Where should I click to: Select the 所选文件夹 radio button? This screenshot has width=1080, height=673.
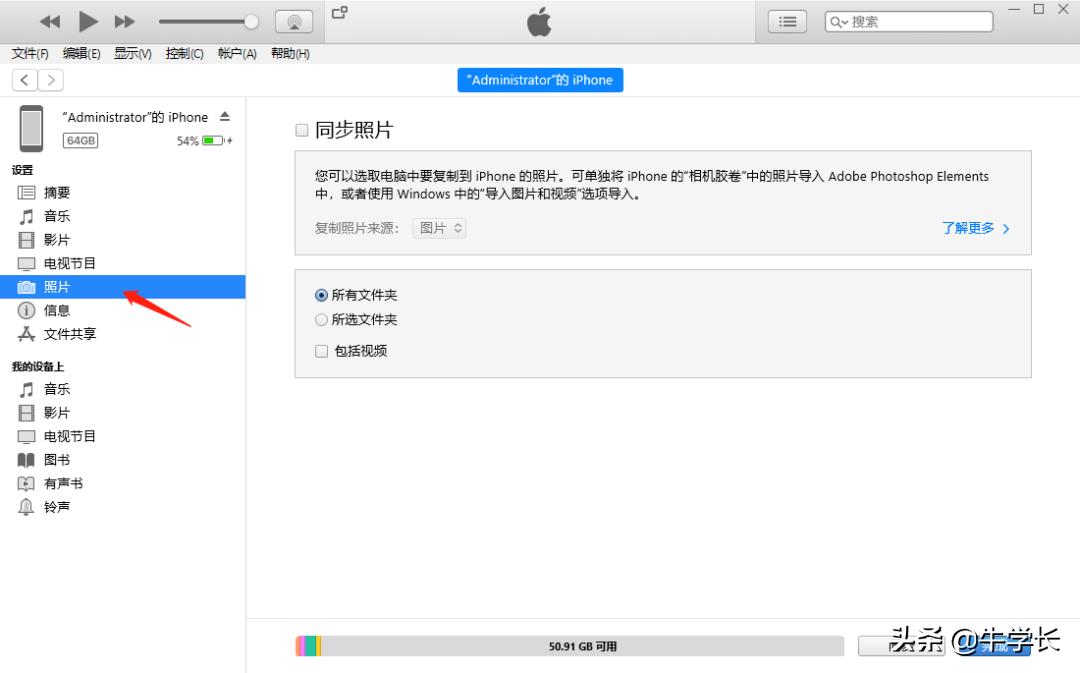321,321
